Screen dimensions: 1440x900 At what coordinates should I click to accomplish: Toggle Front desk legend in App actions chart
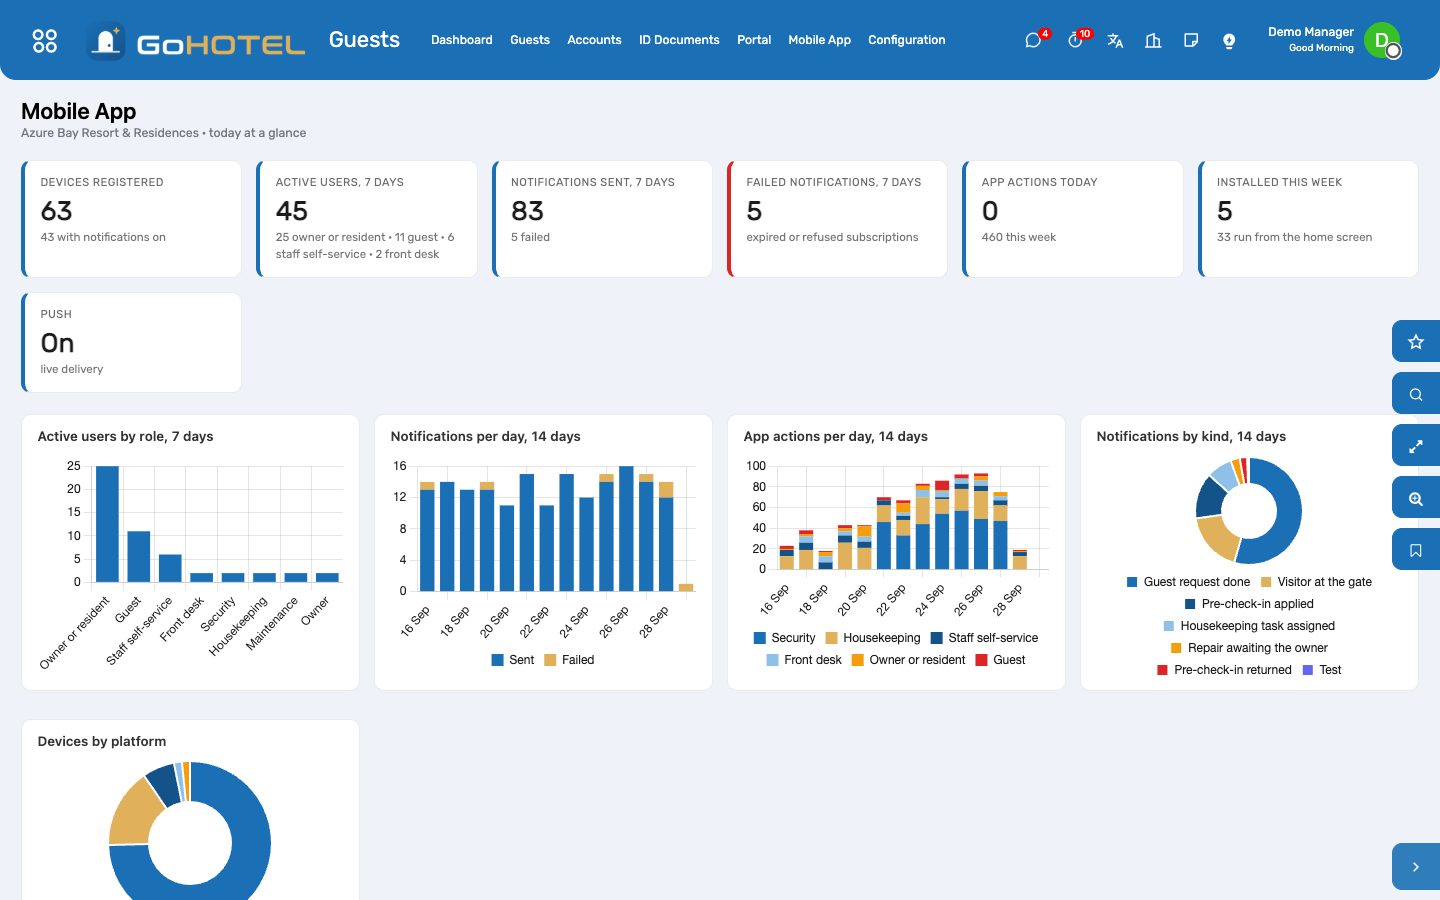pyautogui.click(x=804, y=660)
